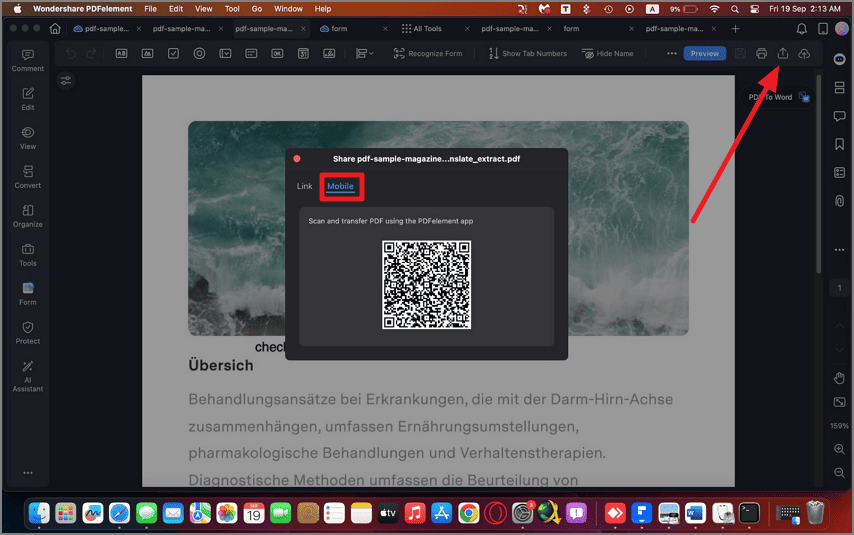Click the vertical document scrollbar

tap(819, 174)
